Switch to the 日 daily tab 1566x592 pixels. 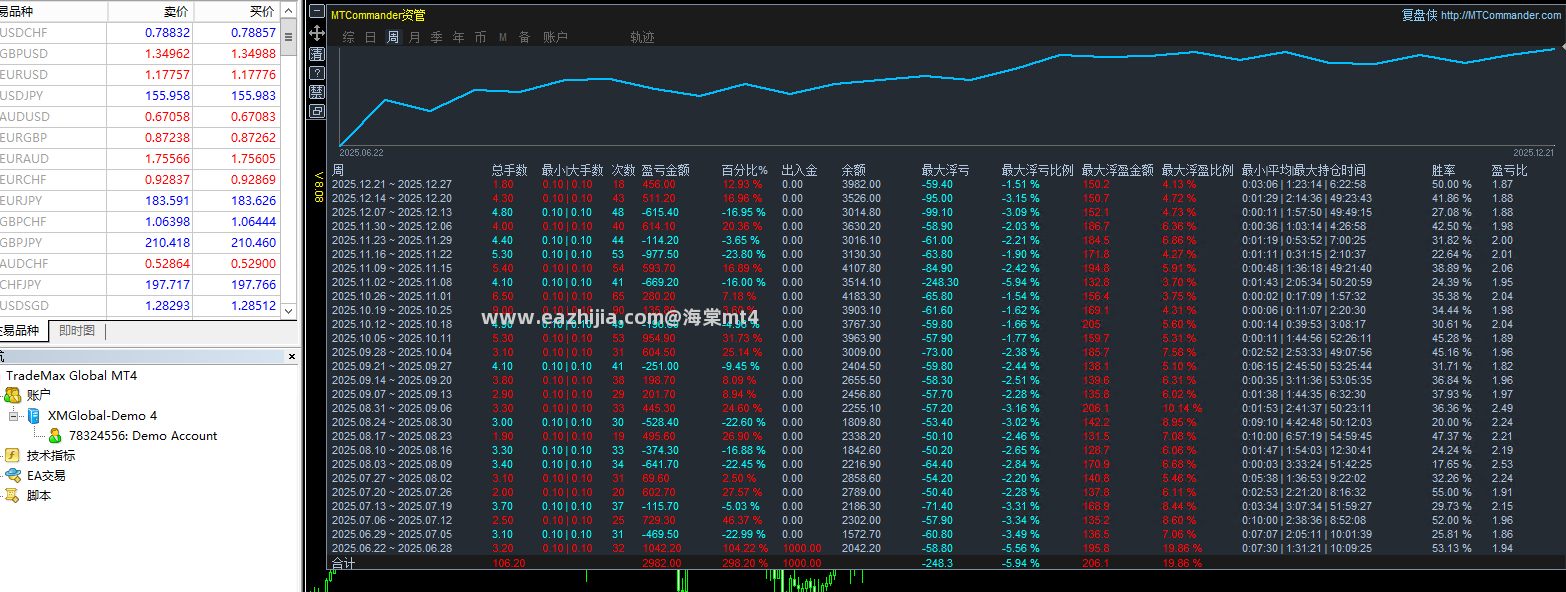370,37
